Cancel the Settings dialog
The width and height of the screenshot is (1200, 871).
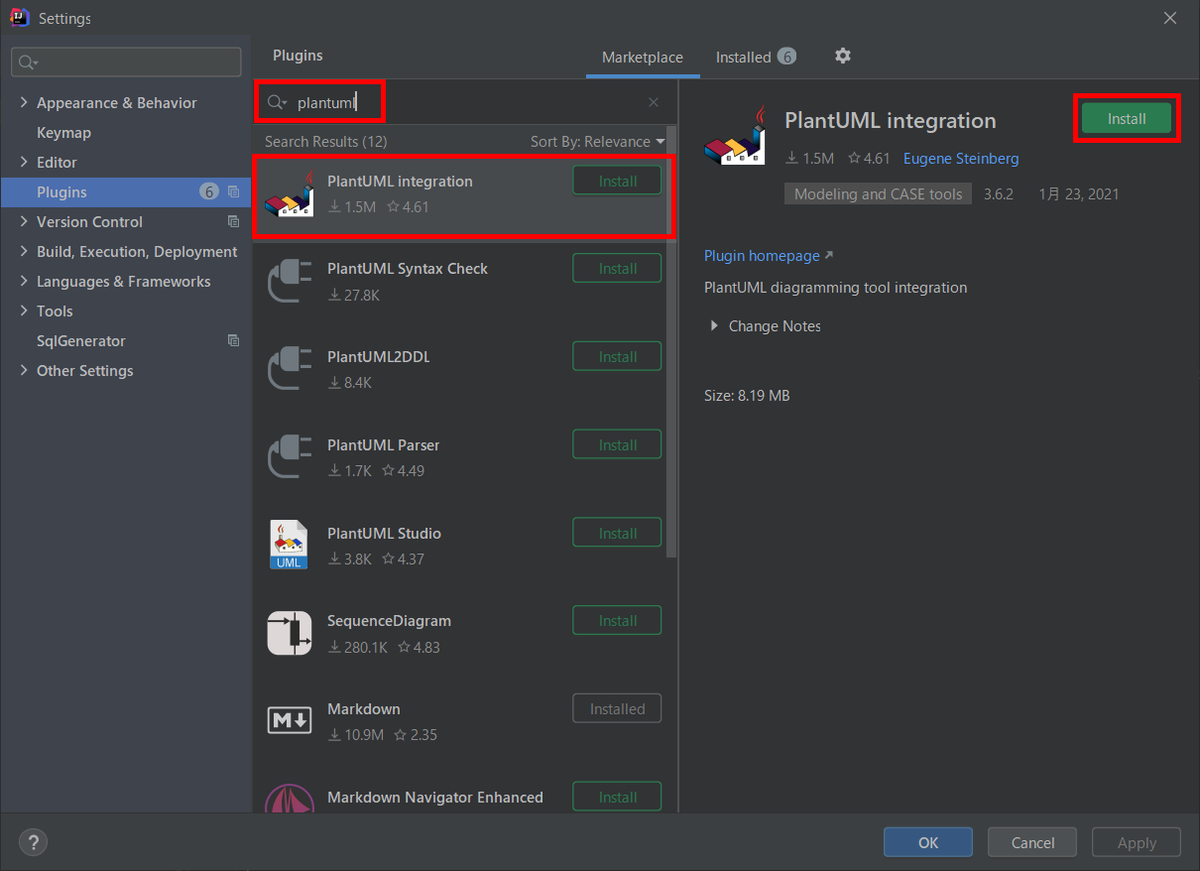(1032, 842)
